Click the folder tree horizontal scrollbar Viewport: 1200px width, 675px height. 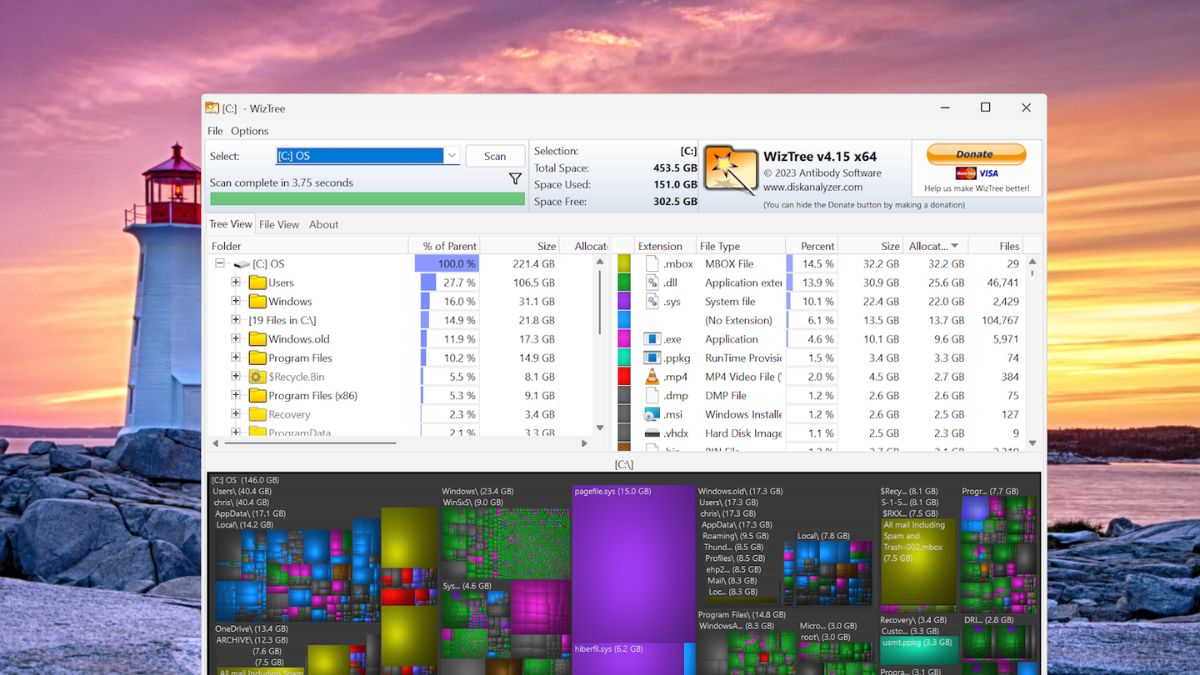[x=309, y=443]
